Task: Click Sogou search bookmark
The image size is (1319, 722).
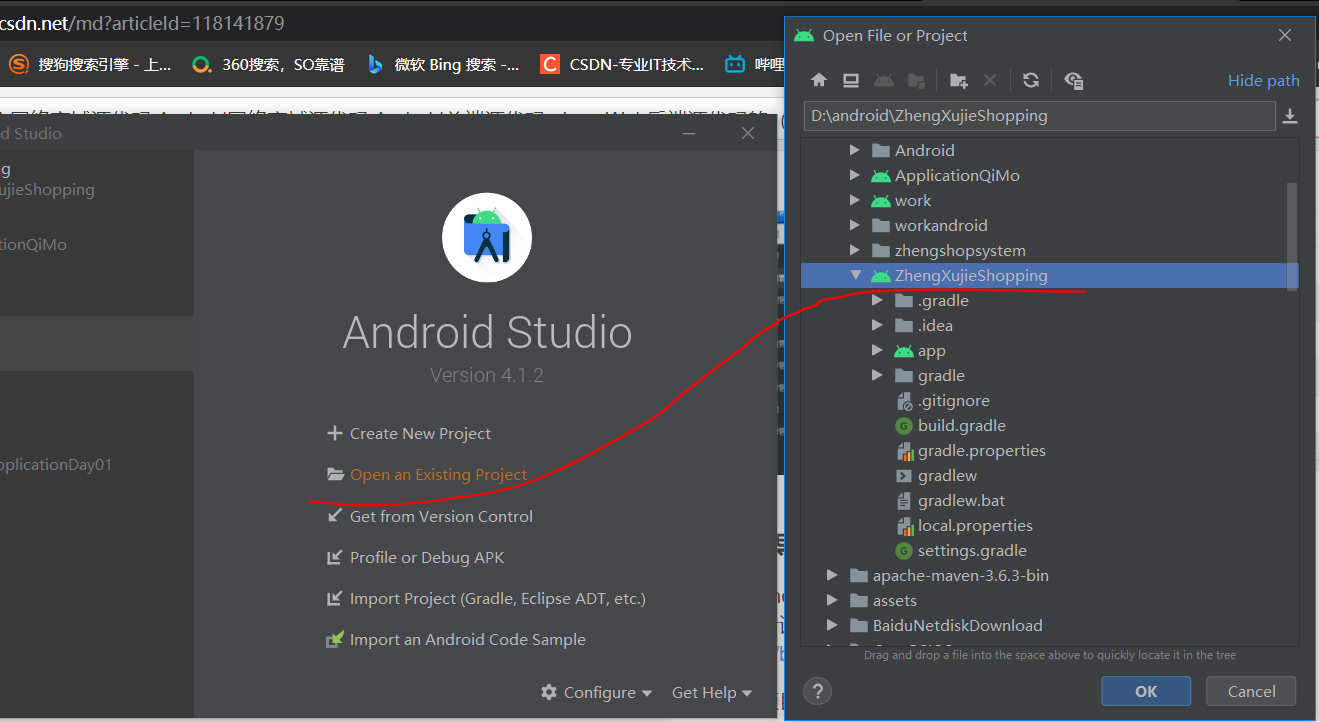Action: (x=90, y=64)
